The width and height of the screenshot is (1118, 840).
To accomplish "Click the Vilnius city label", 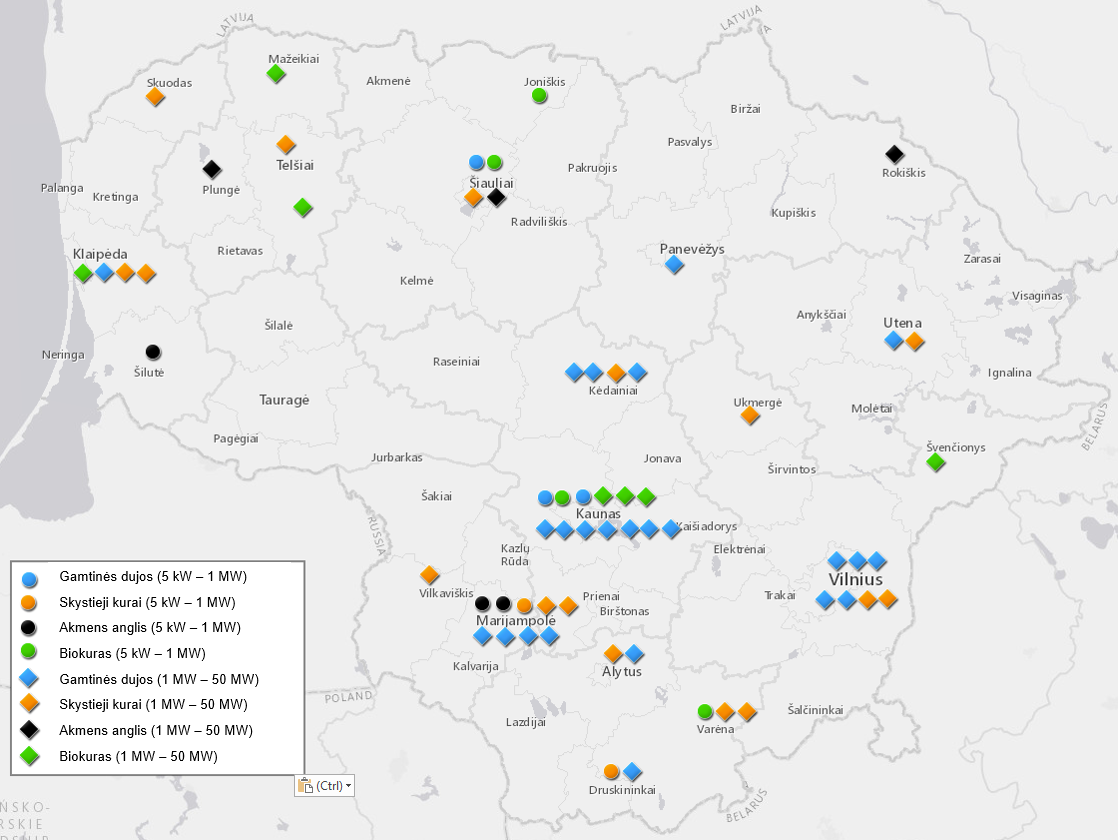I will [855, 580].
